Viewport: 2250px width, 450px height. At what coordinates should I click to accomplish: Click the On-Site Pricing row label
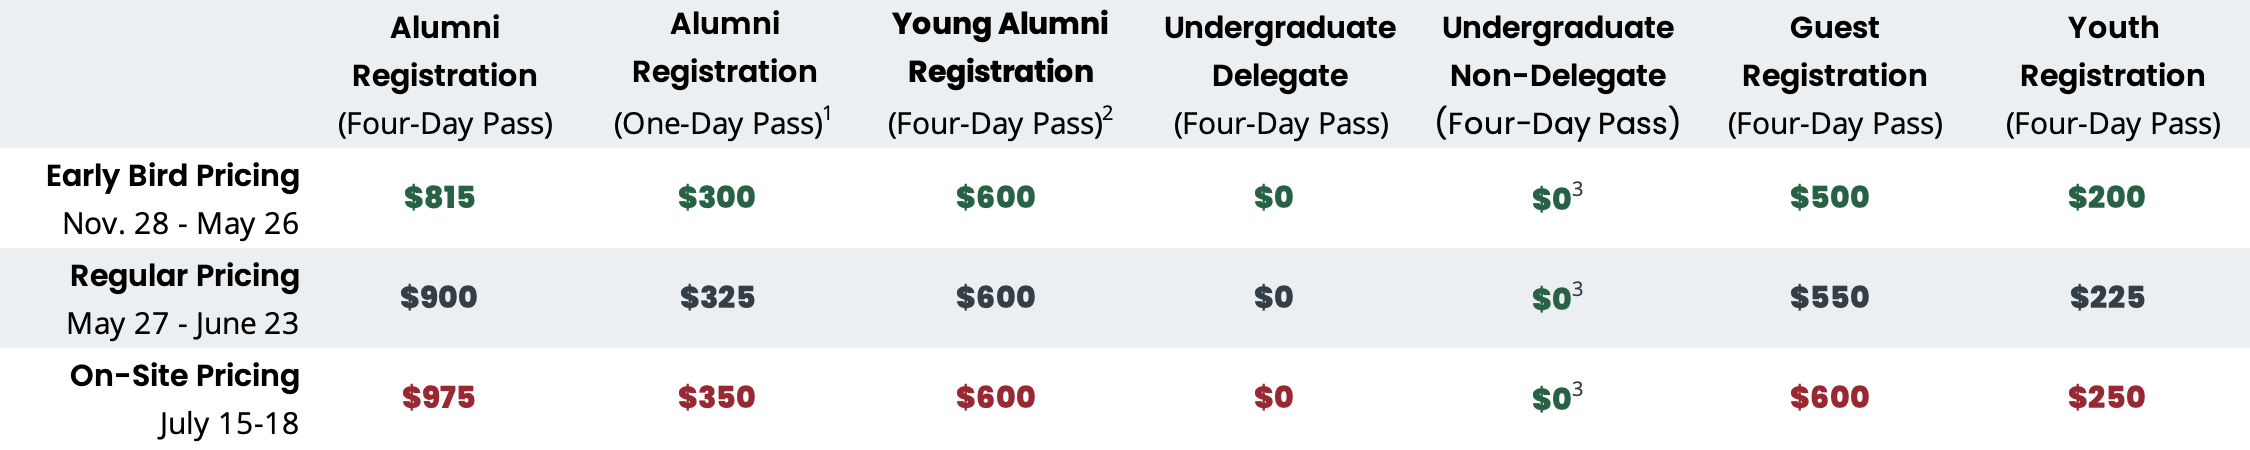click(x=184, y=376)
